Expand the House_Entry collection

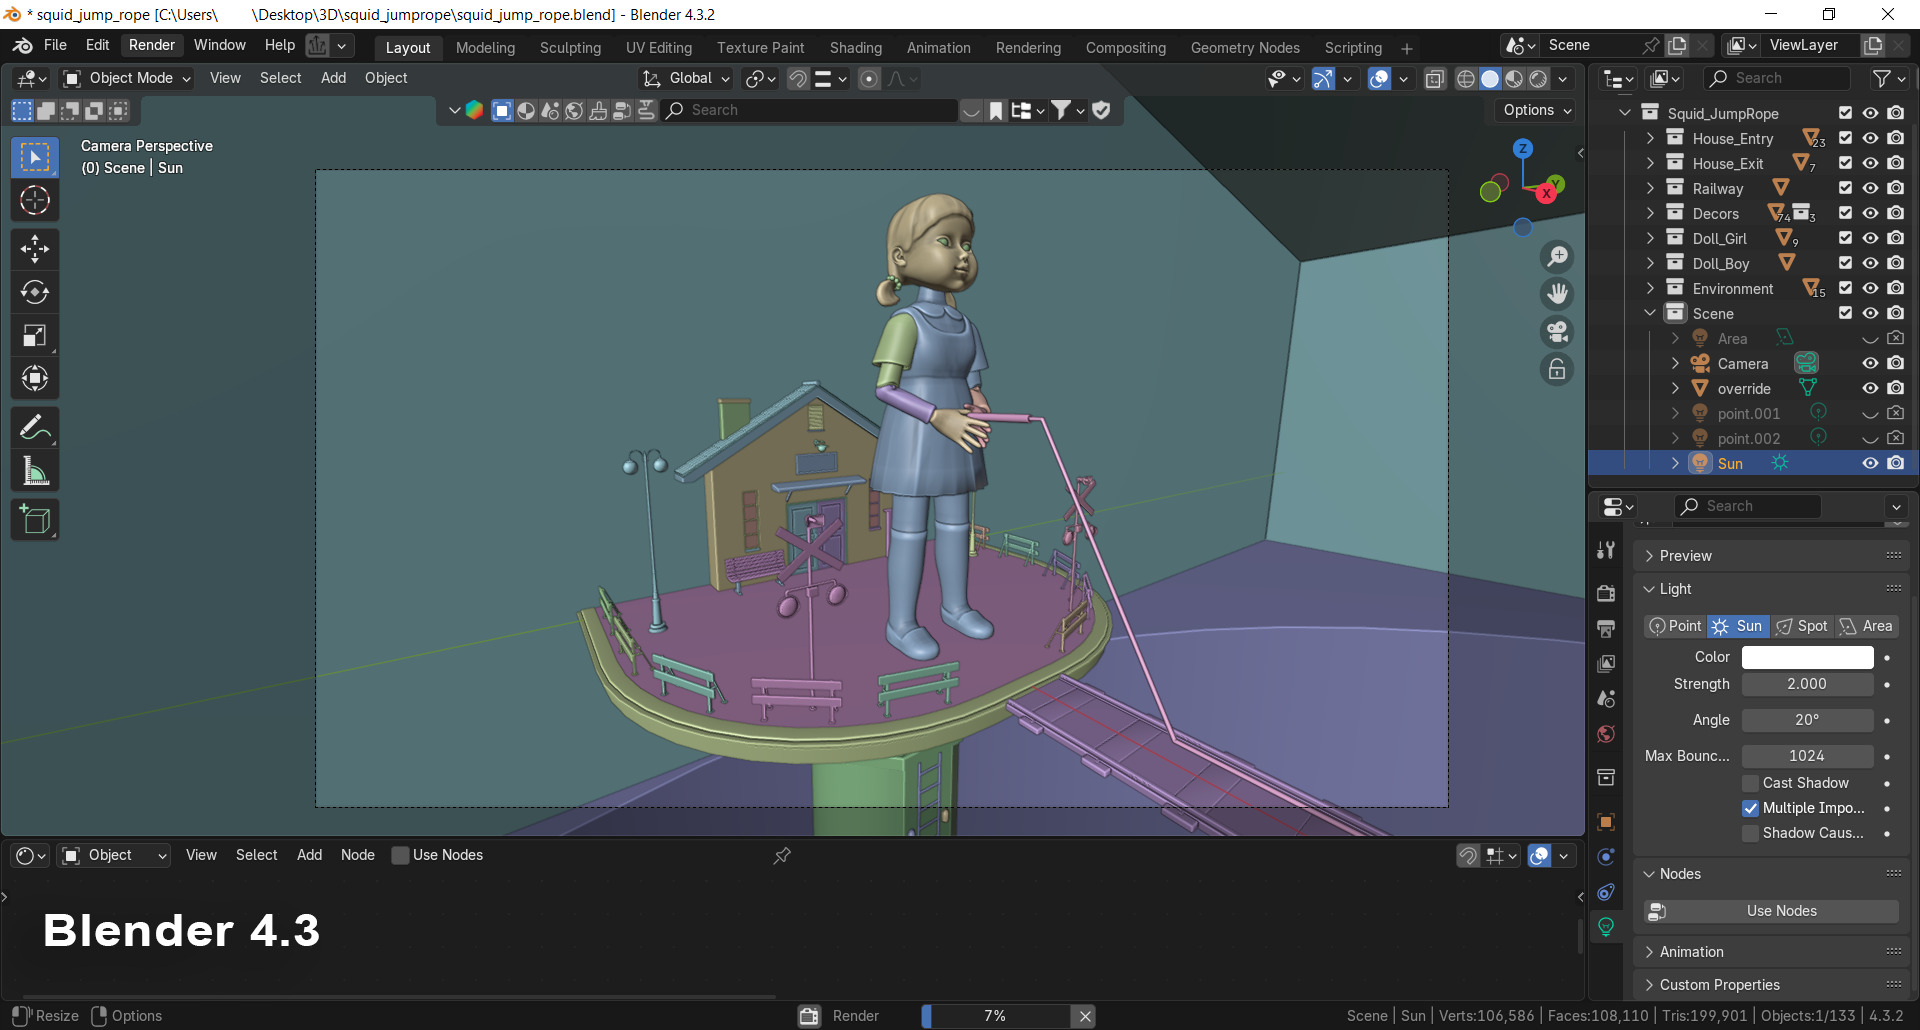click(1650, 139)
